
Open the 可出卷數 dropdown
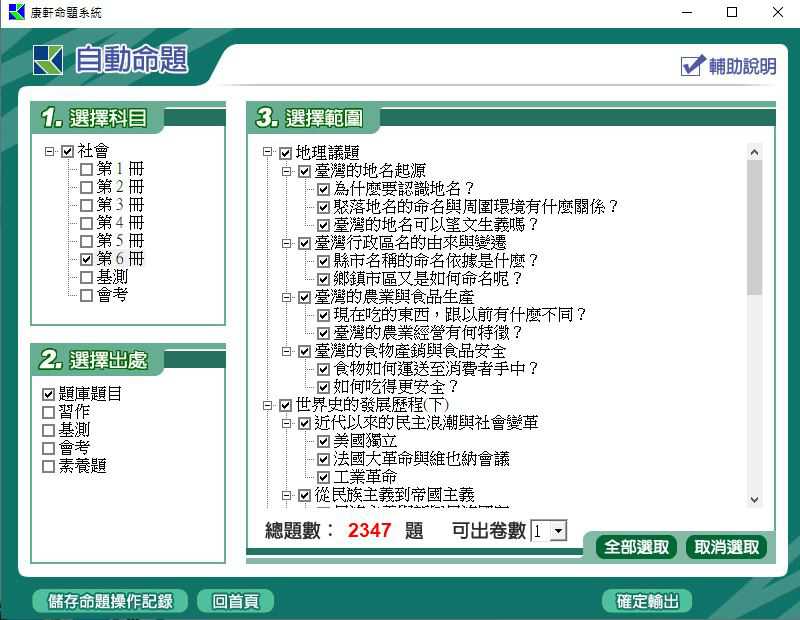[559, 531]
